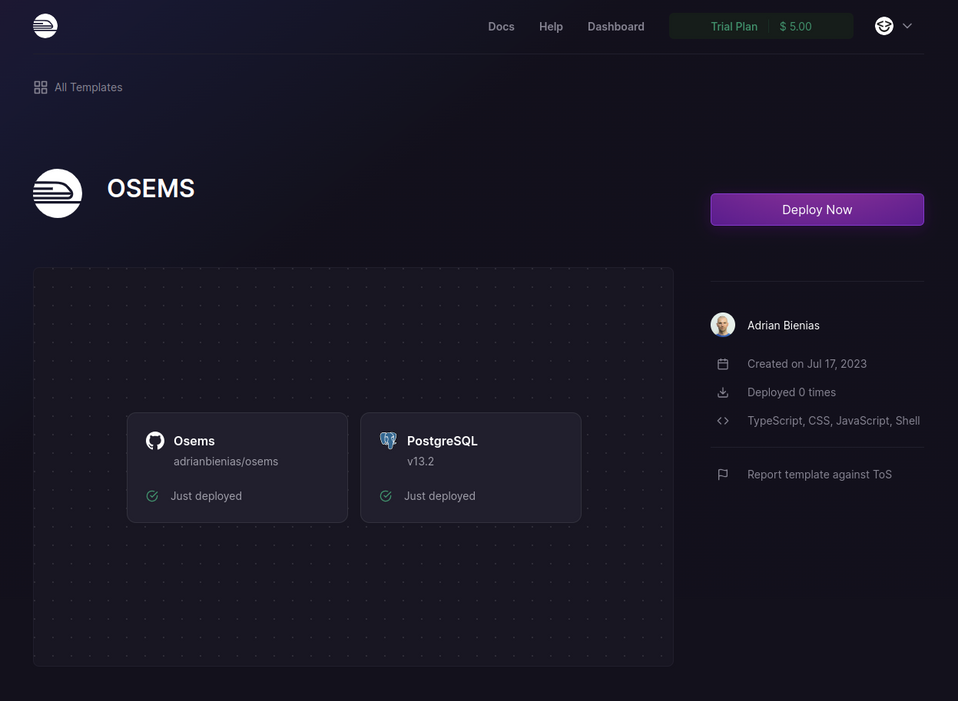Click the check icon on PostgreSQL card
Image resolution: width=958 pixels, height=701 pixels.
click(386, 496)
